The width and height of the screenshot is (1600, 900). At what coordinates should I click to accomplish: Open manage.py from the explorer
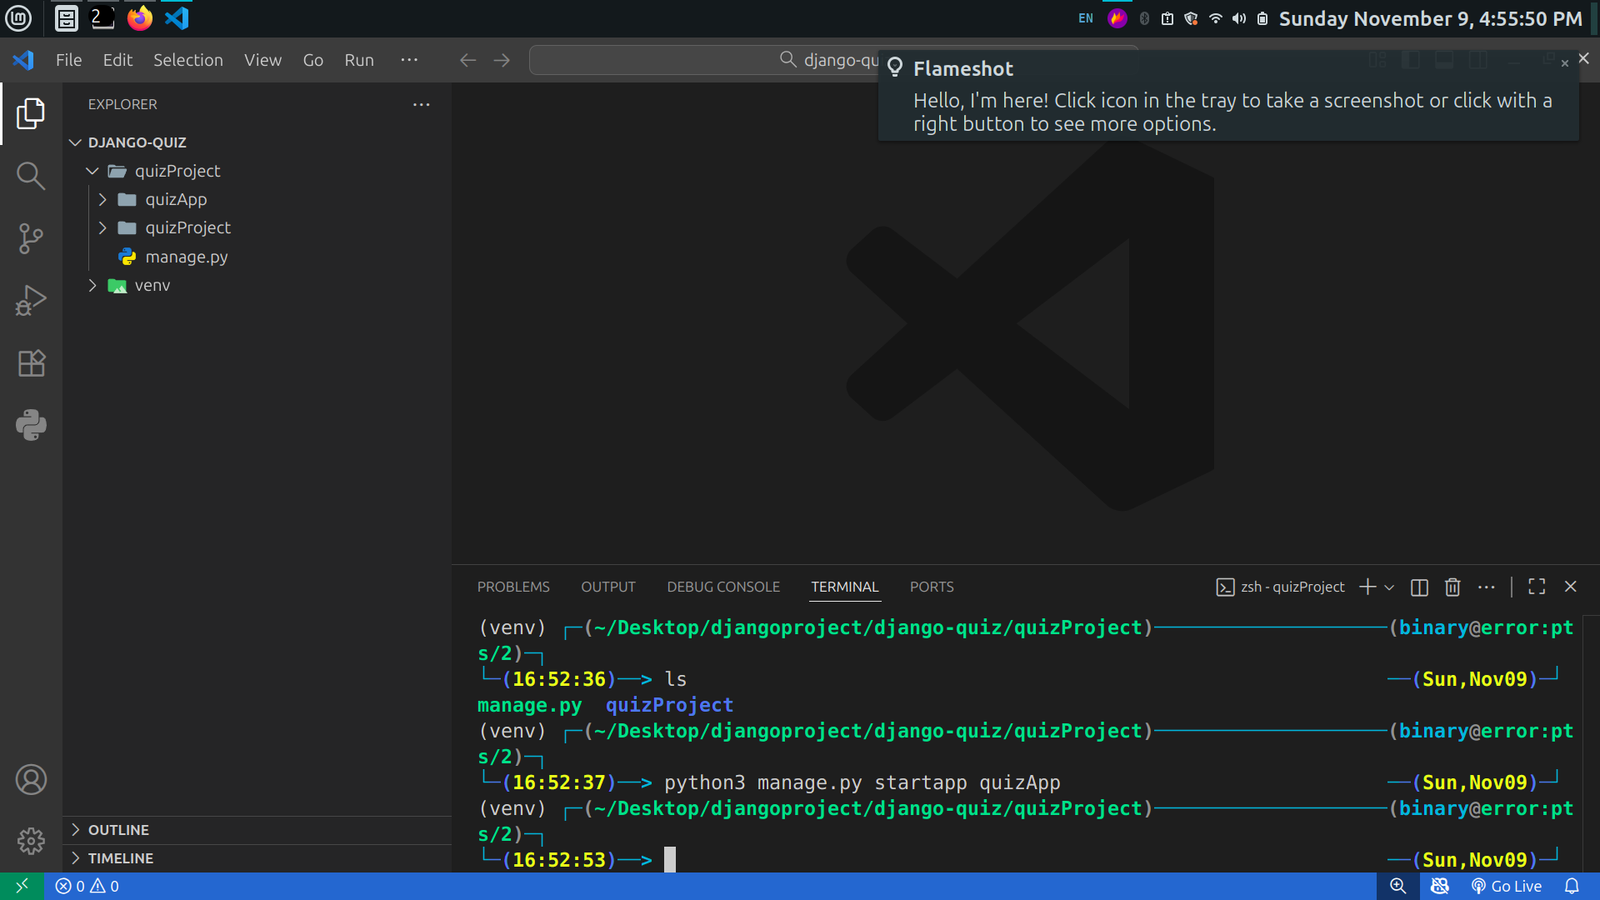point(186,257)
